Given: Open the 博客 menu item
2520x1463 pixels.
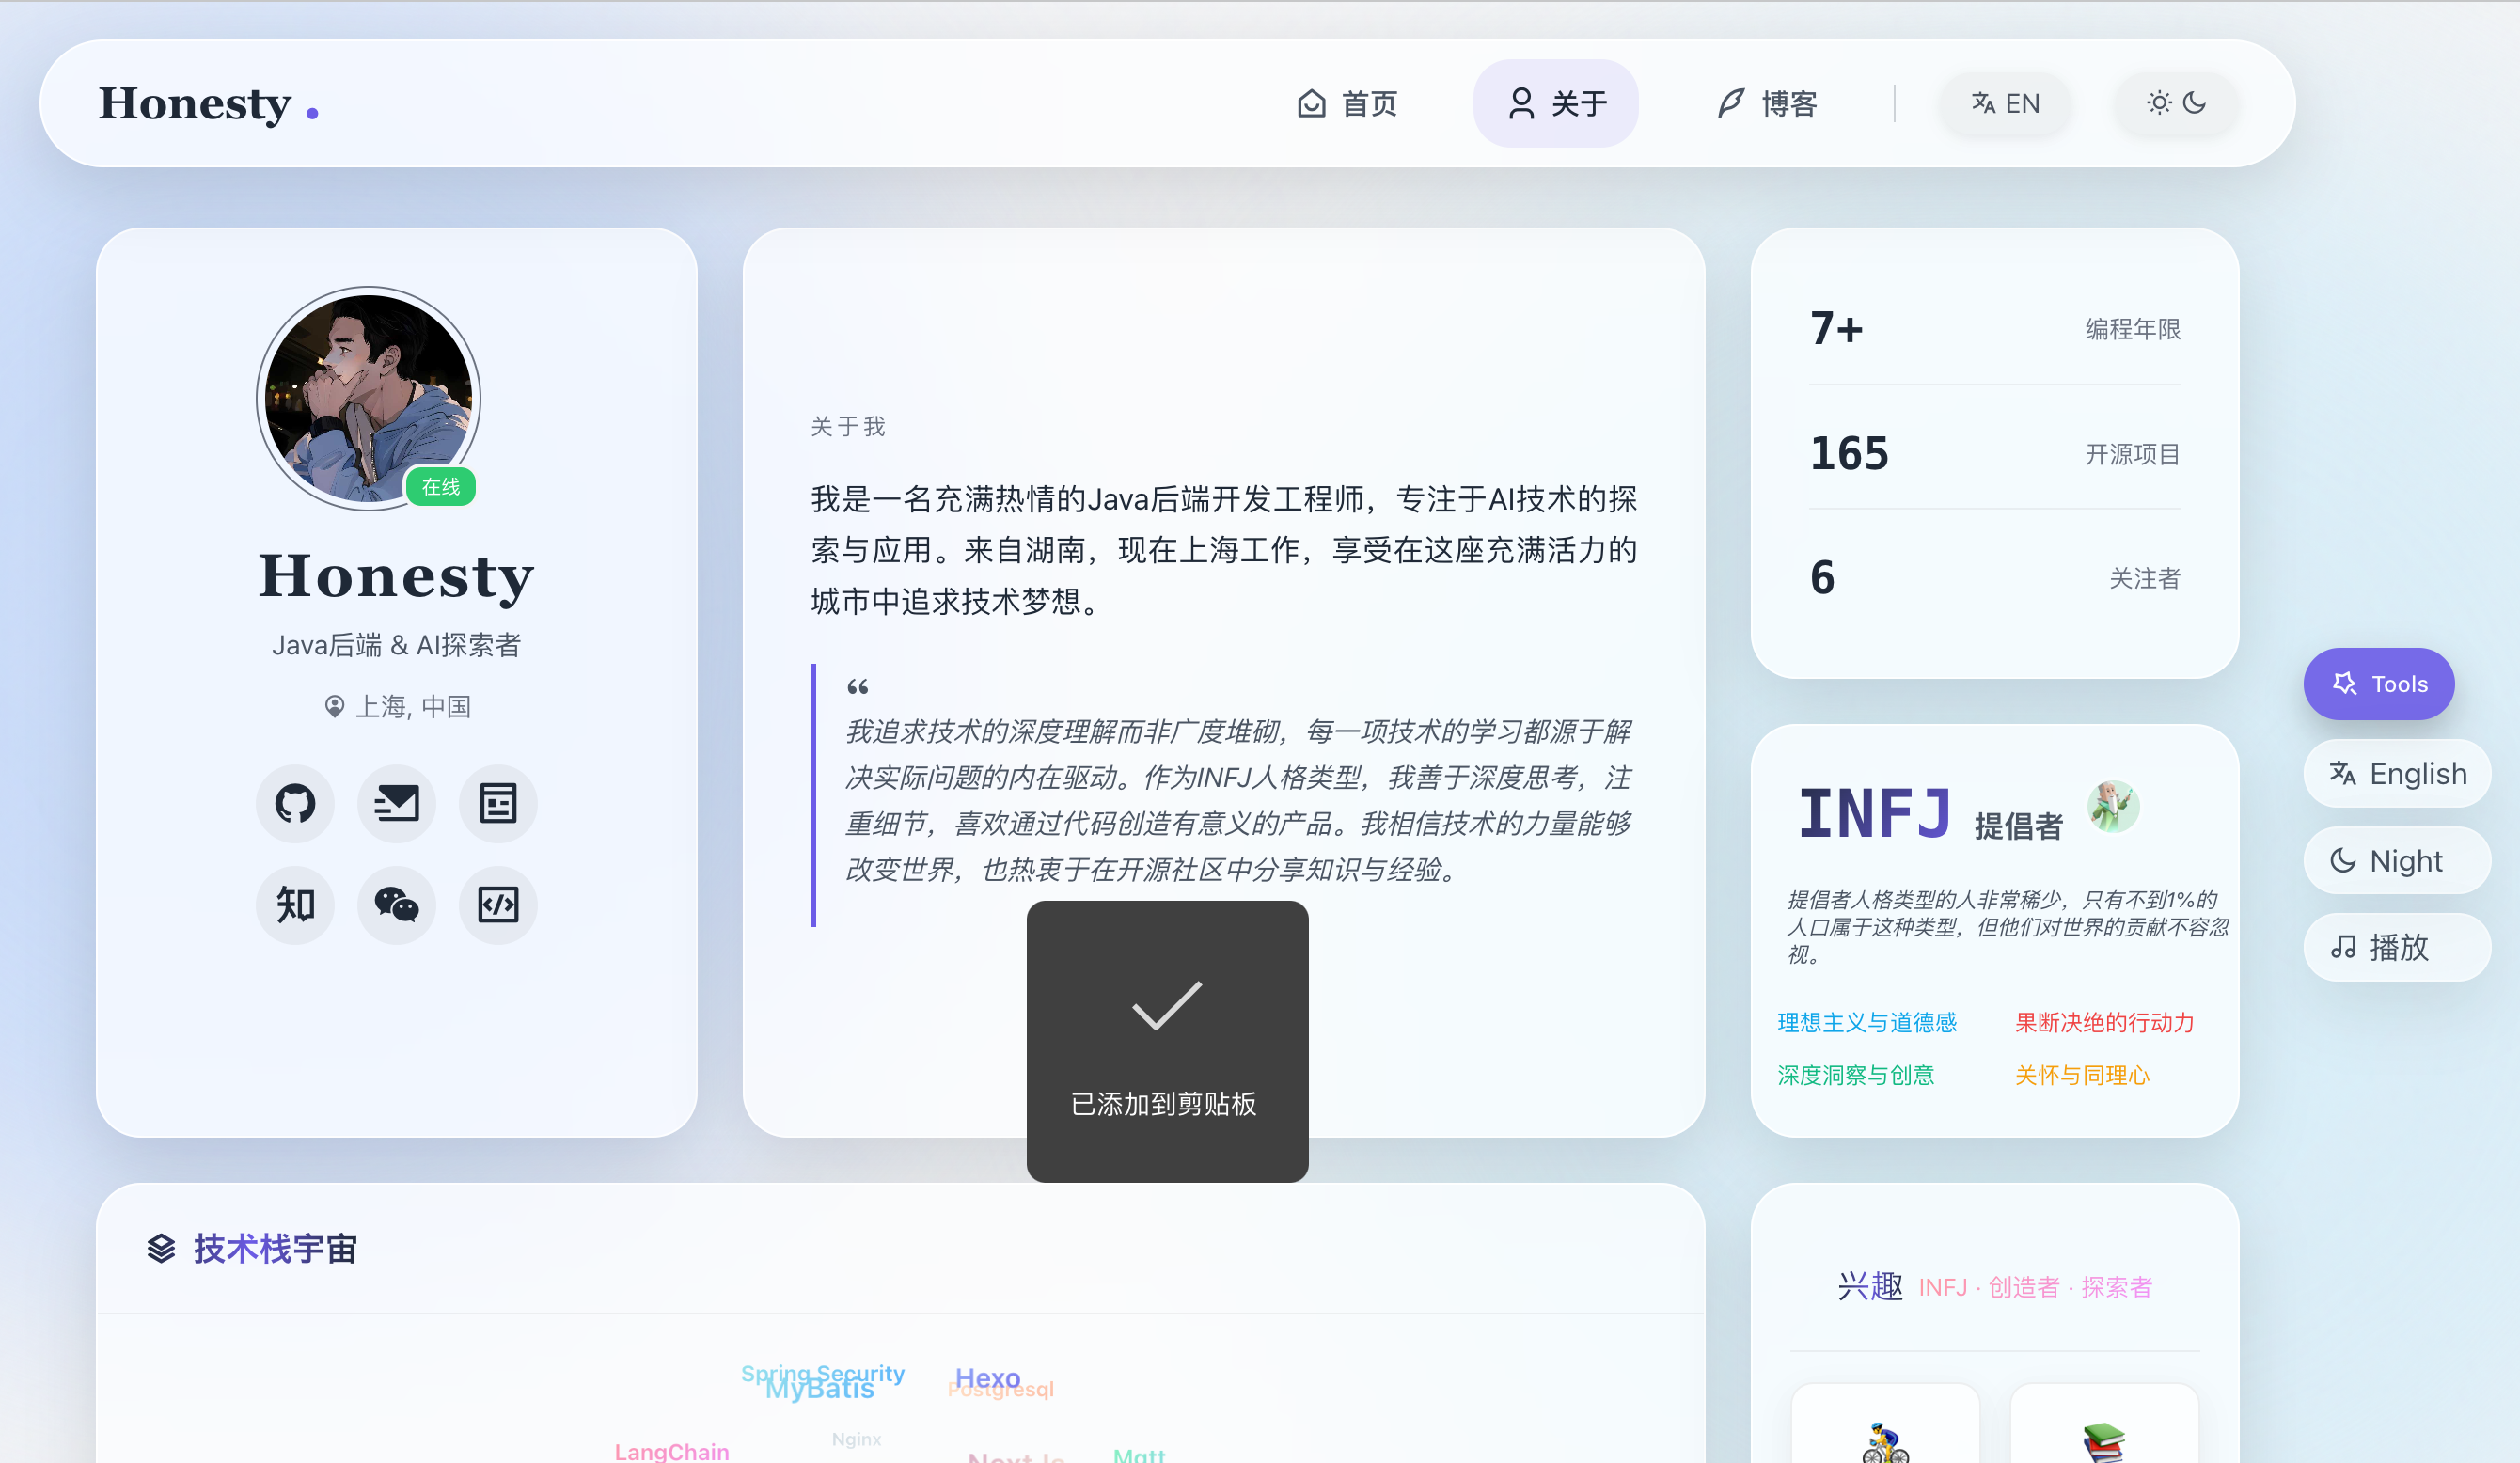Looking at the screenshot, I should pos(1768,103).
